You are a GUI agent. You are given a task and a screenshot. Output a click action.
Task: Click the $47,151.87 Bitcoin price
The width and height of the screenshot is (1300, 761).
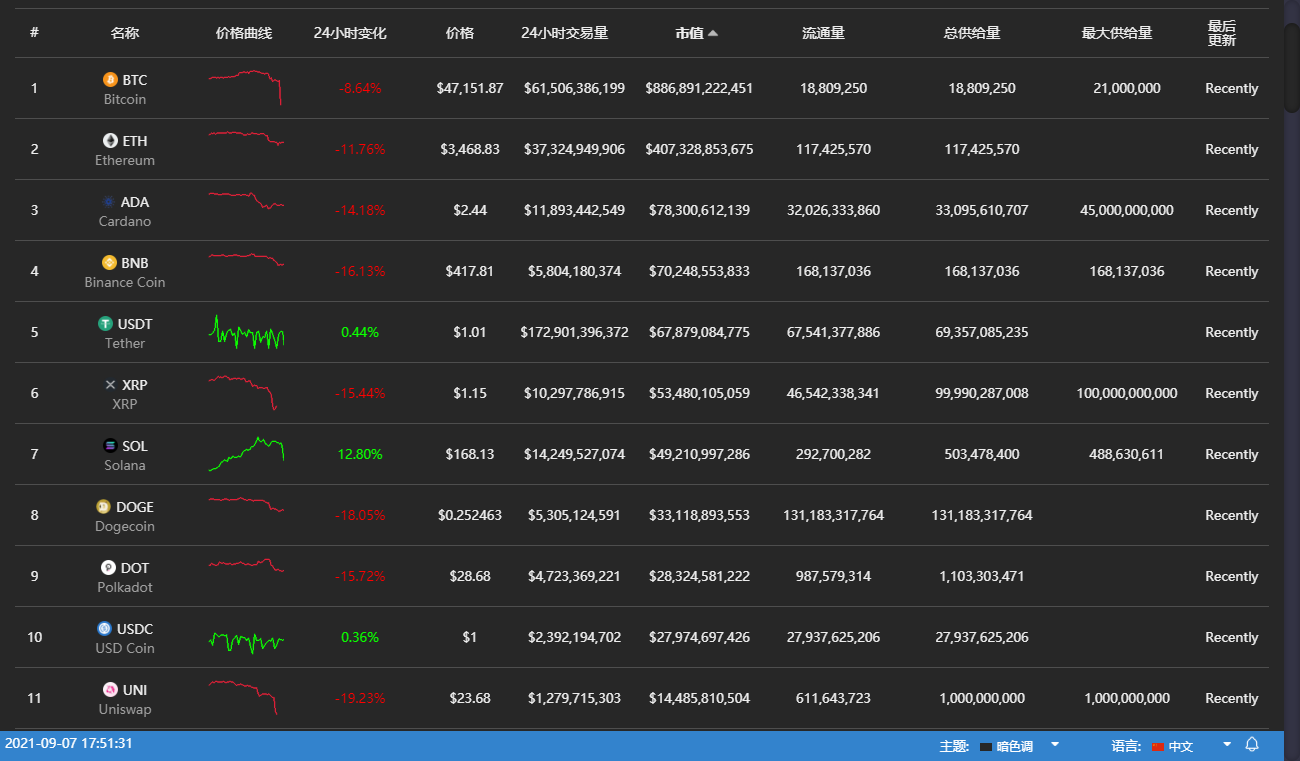pyautogui.click(x=470, y=88)
